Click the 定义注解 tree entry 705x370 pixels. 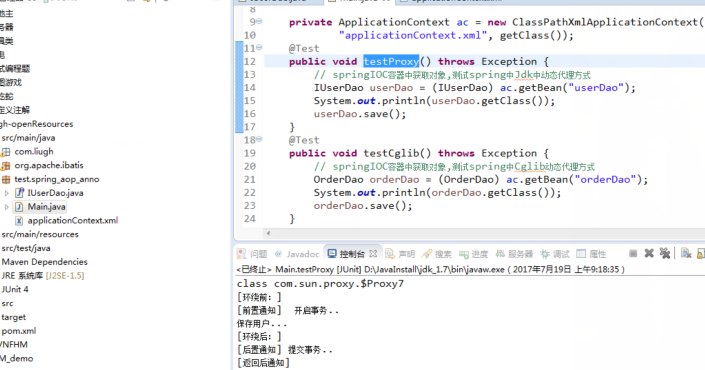tap(14, 110)
